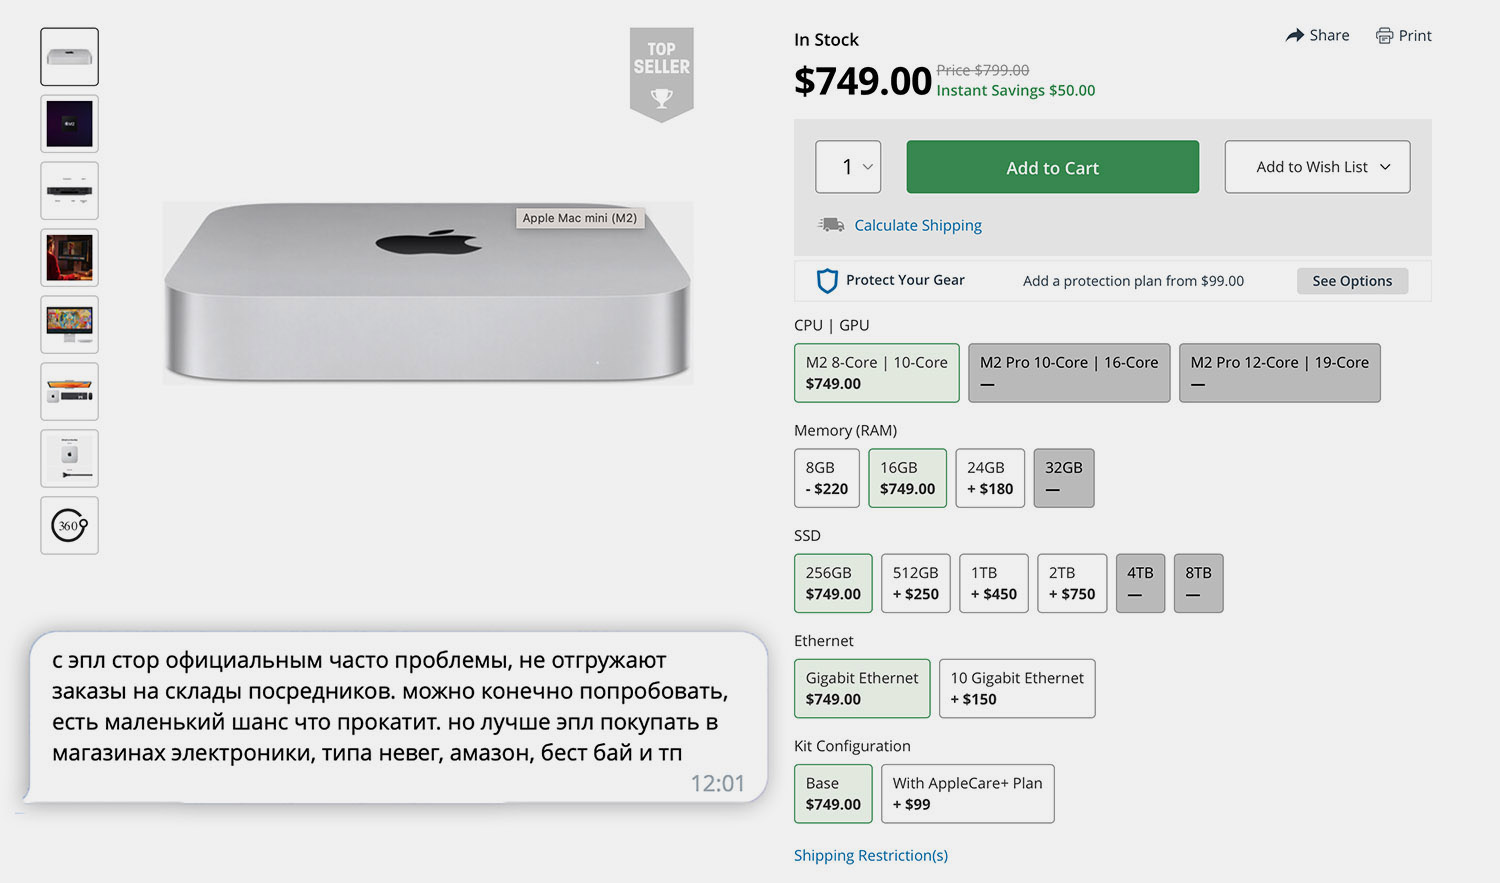Click the Top Seller trophy badge

click(661, 75)
